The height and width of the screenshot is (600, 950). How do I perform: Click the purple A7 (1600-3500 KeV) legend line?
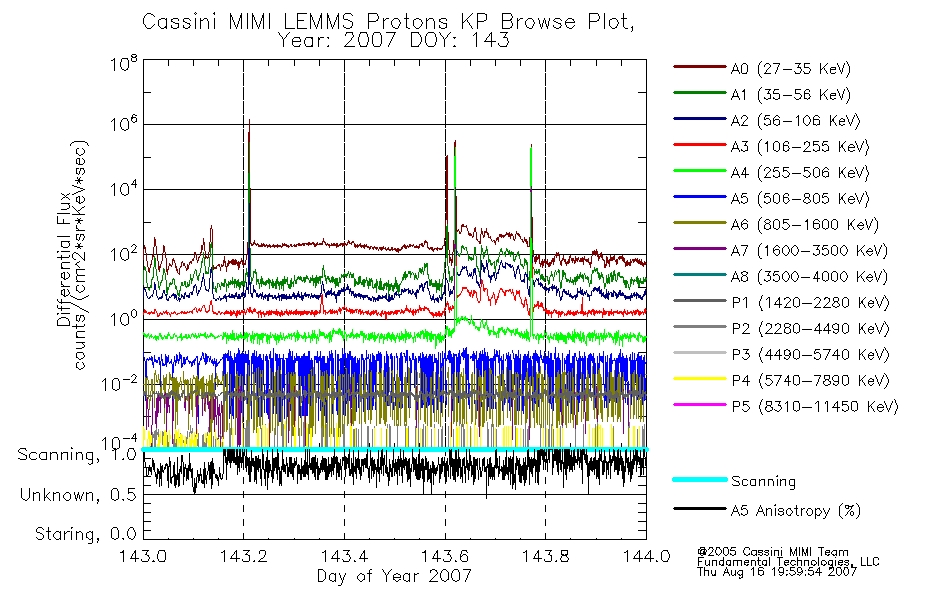pyautogui.click(x=700, y=249)
